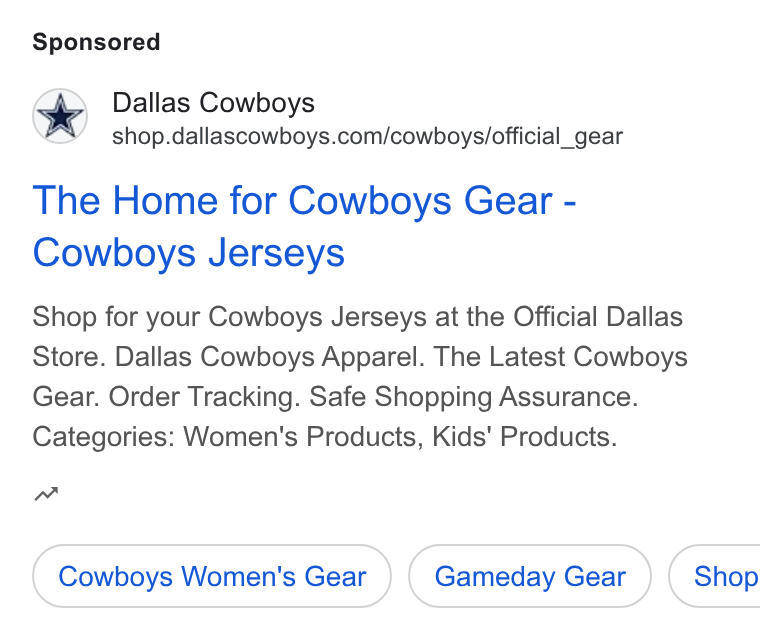
Task: Click "The Latest Cowboys" description text
Action: [560, 357]
